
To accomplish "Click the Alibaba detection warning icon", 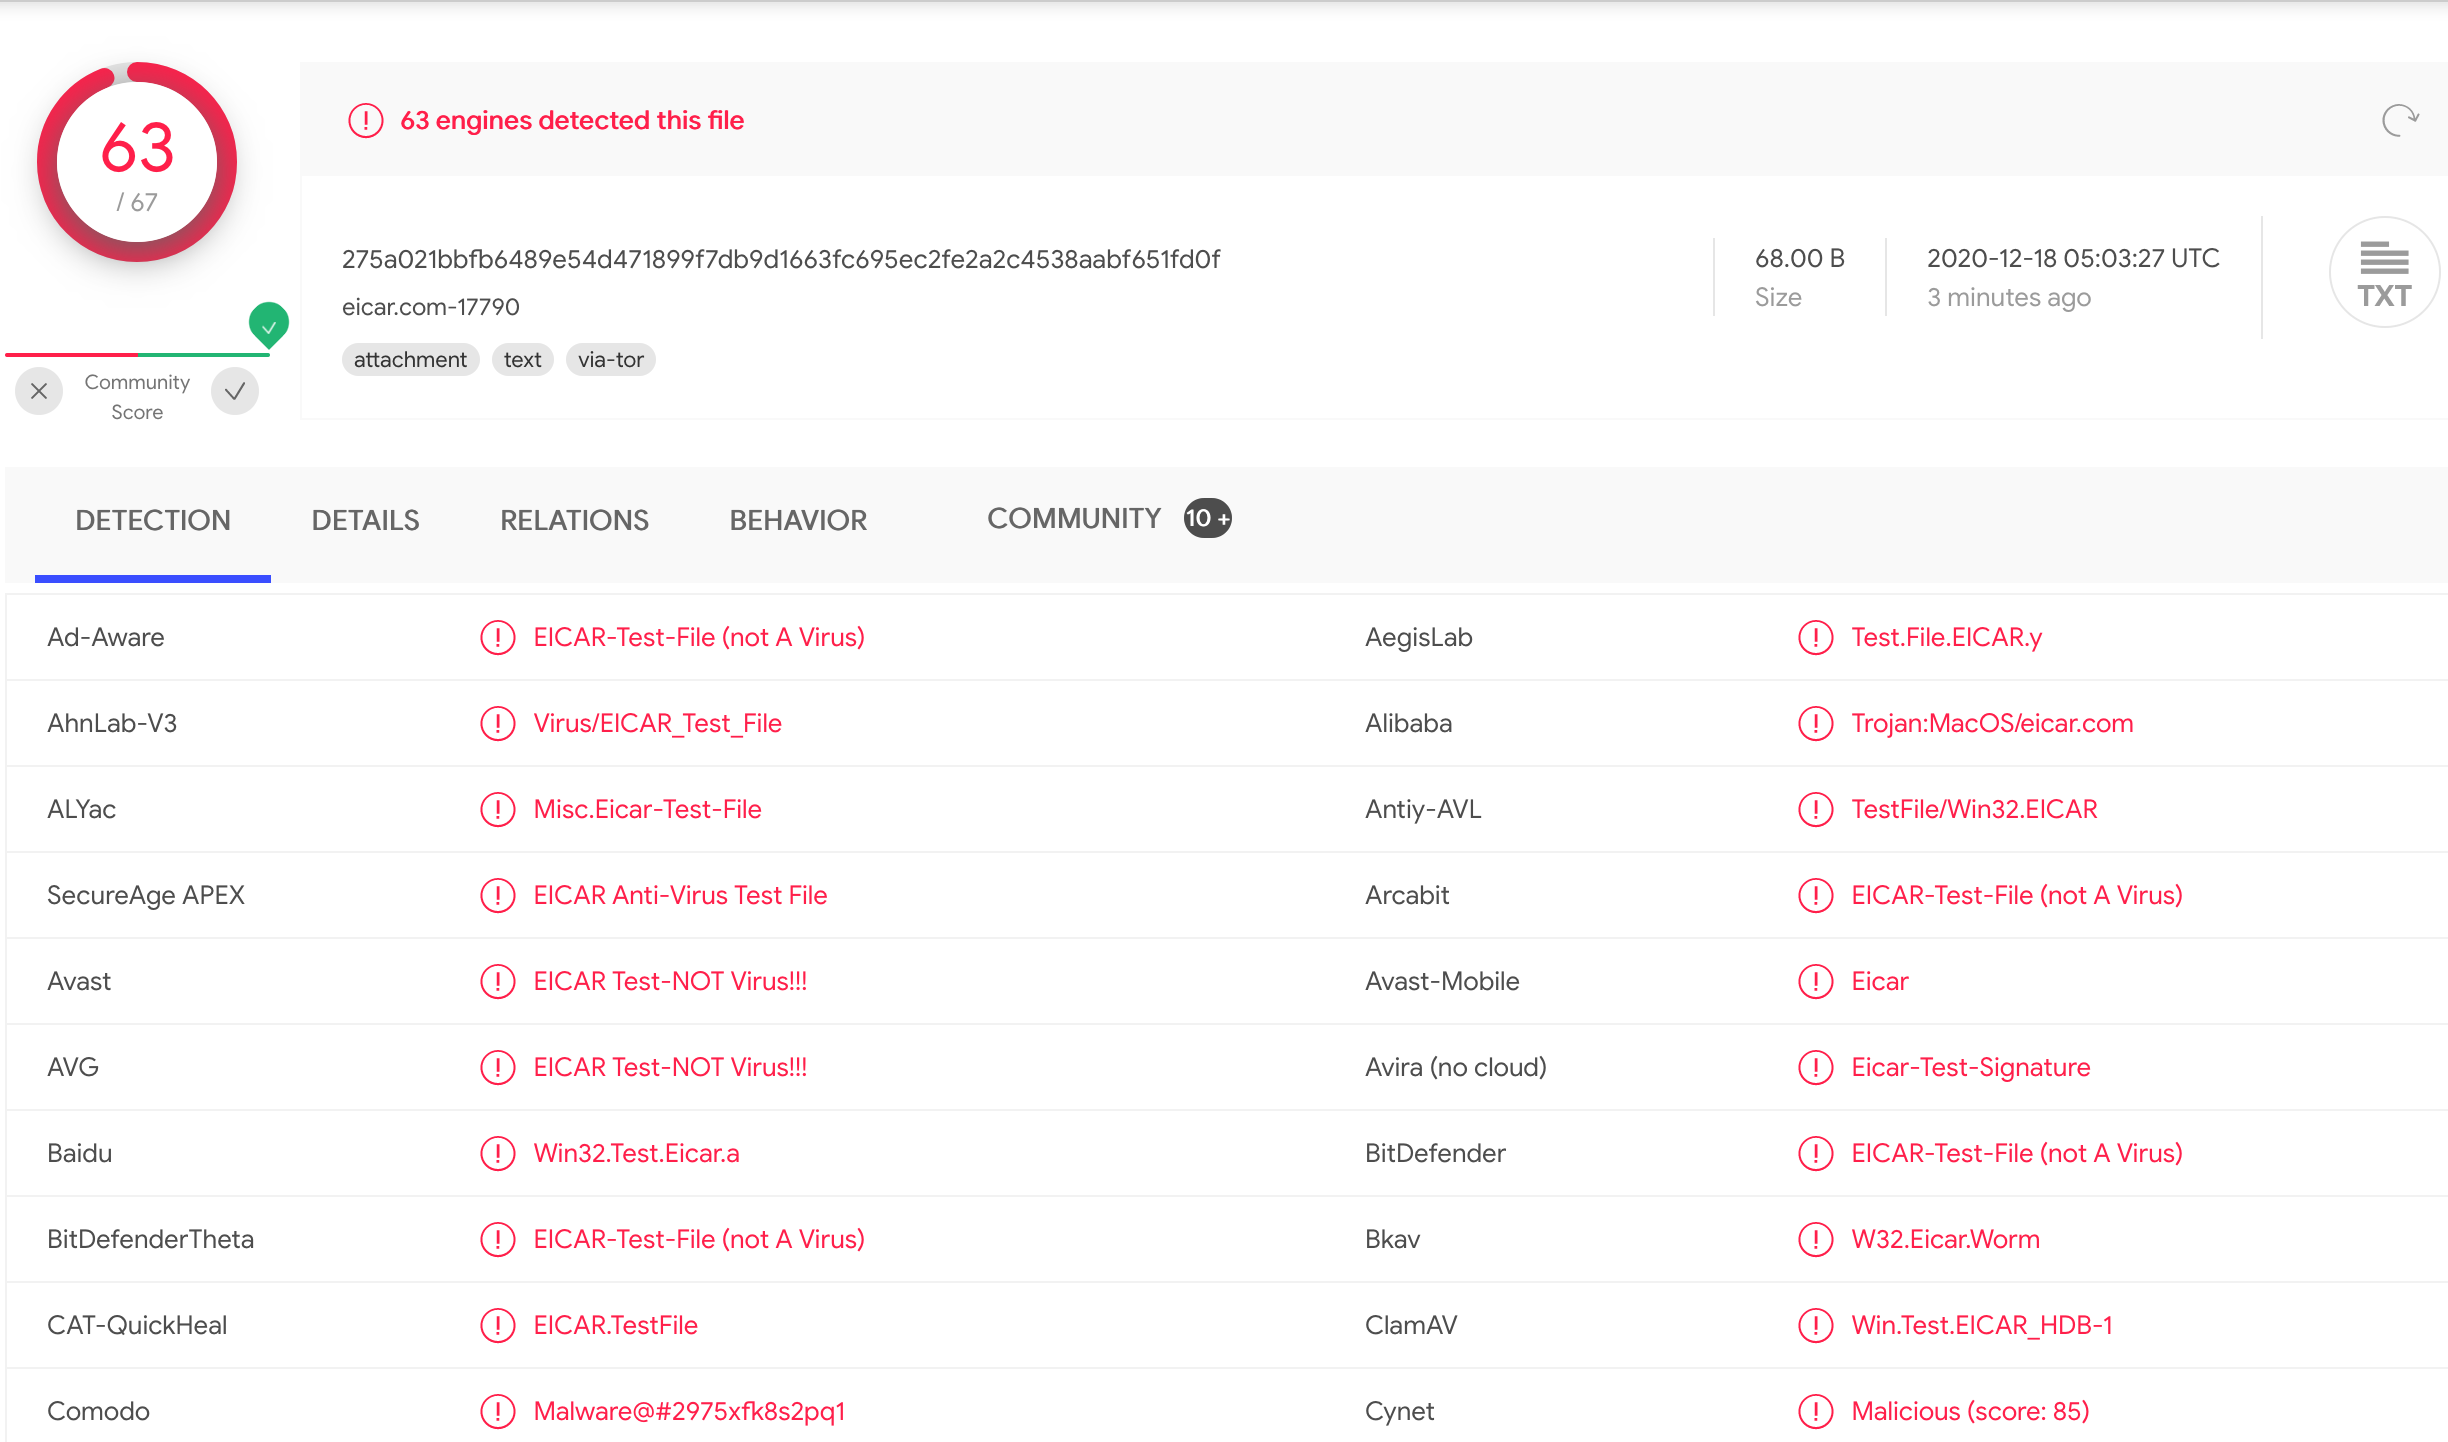I will (1816, 723).
